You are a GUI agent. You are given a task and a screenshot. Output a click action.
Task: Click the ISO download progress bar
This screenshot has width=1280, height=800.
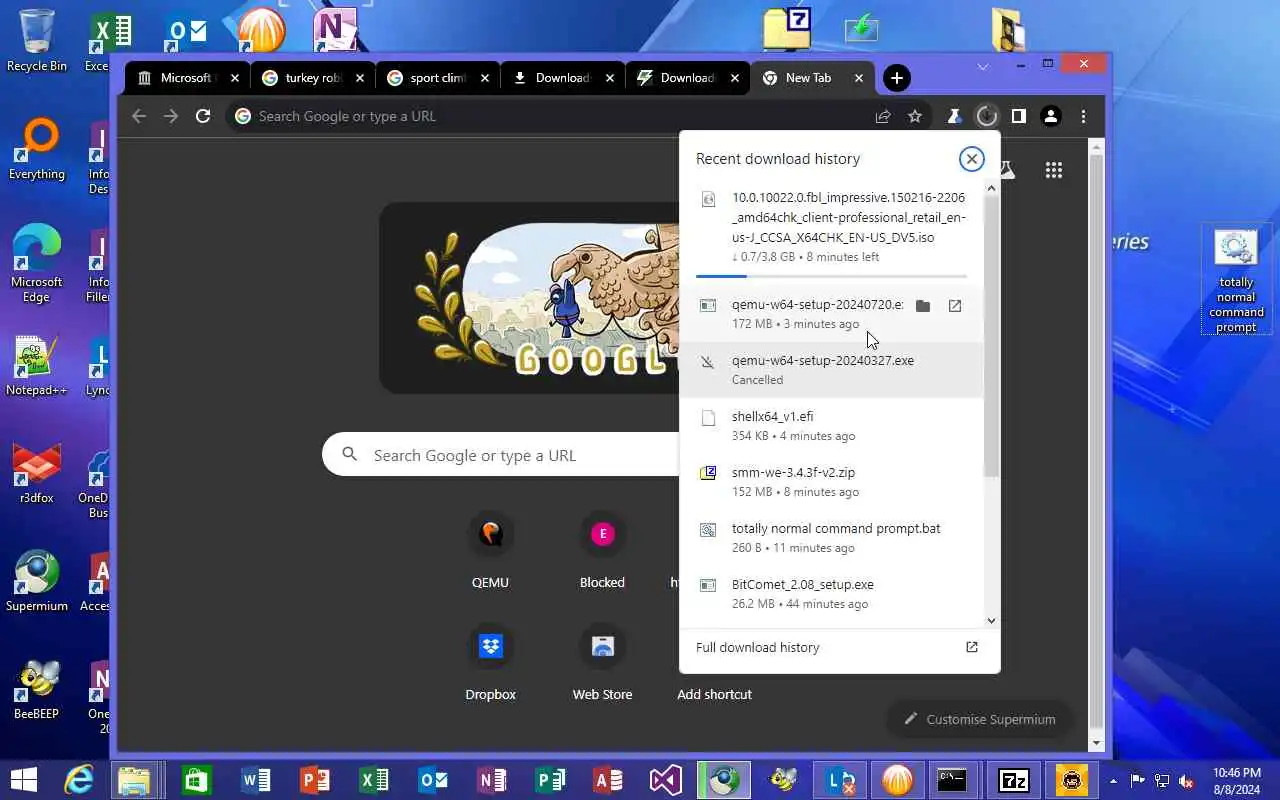click(831, 275)
